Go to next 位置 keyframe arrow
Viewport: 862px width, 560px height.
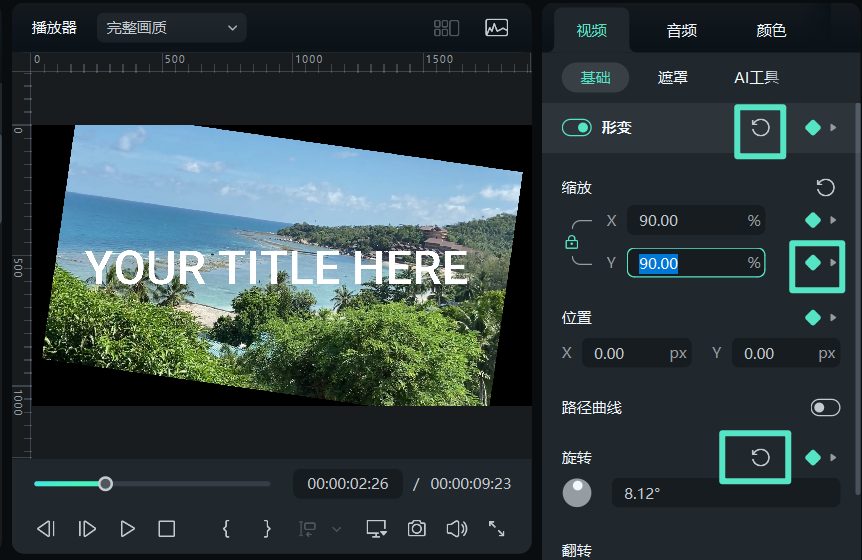pyautogui.click(x=833, y=318)
